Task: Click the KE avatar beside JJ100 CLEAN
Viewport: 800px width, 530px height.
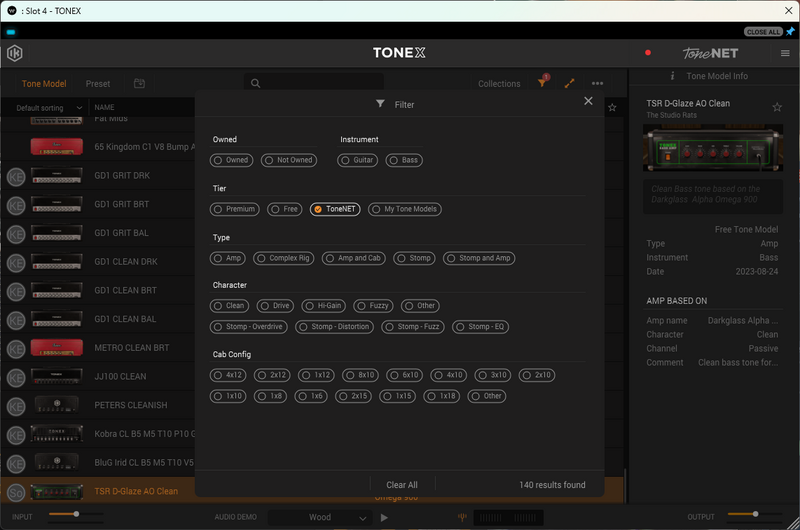Action: pyautogui.click(x=16, y=378)
